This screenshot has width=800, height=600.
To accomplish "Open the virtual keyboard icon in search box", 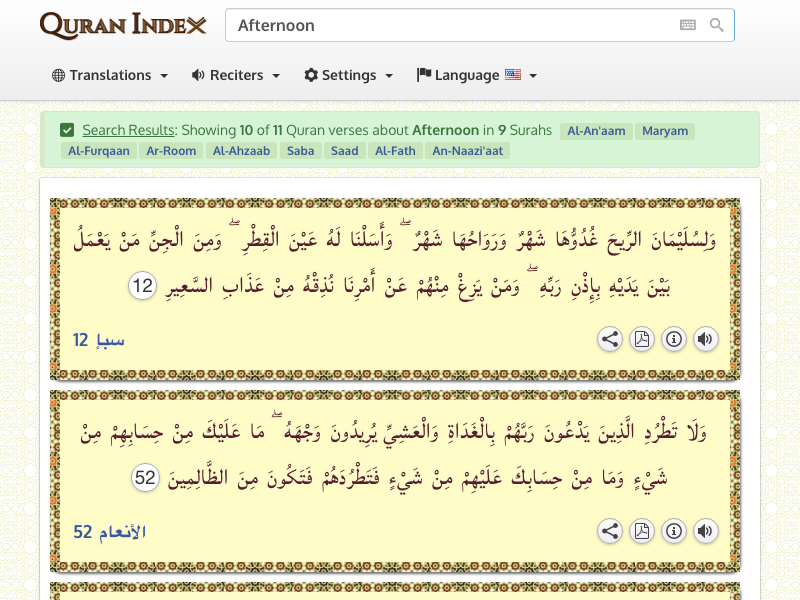I will pos(688,25).
